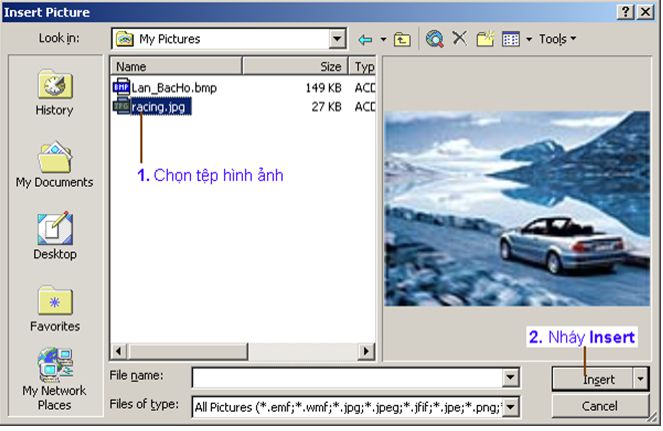Click the car picture preview
663x431 pixels.
pyautogui.click(x=517, y=208)
